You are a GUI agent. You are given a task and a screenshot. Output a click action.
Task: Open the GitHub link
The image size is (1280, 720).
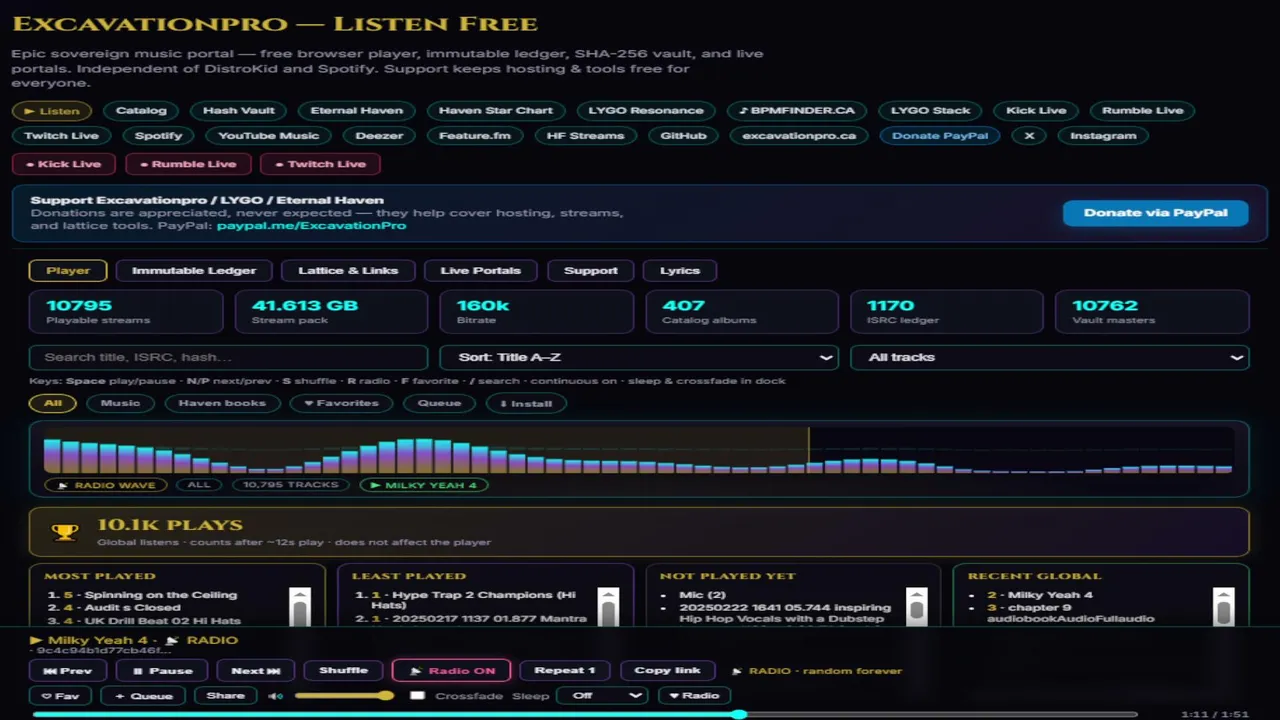point(683,136)
